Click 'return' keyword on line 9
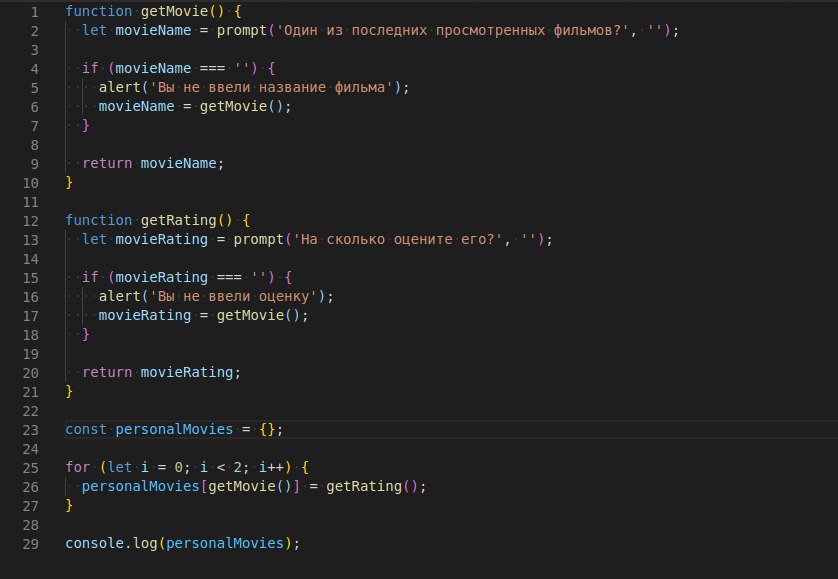 [107, 163]
